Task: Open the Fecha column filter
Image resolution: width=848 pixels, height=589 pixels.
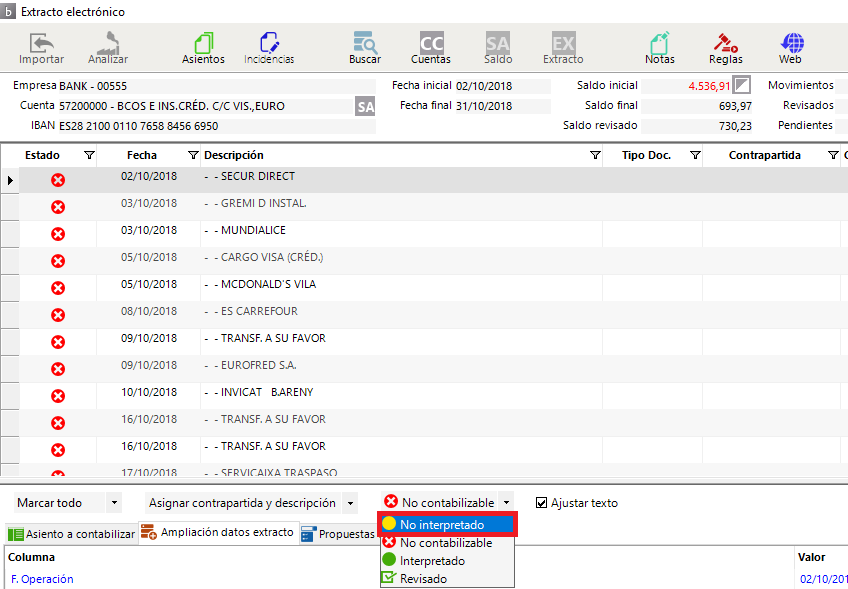Action: (x=193, y=156)
